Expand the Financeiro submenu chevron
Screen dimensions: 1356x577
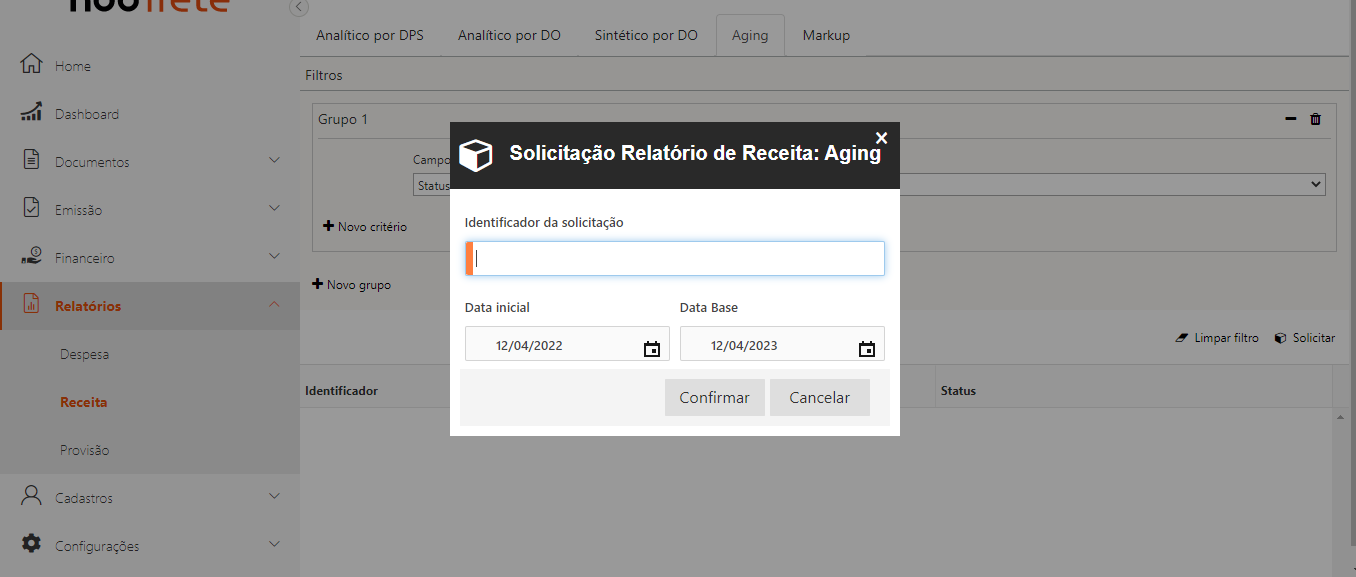coord(274,257)
